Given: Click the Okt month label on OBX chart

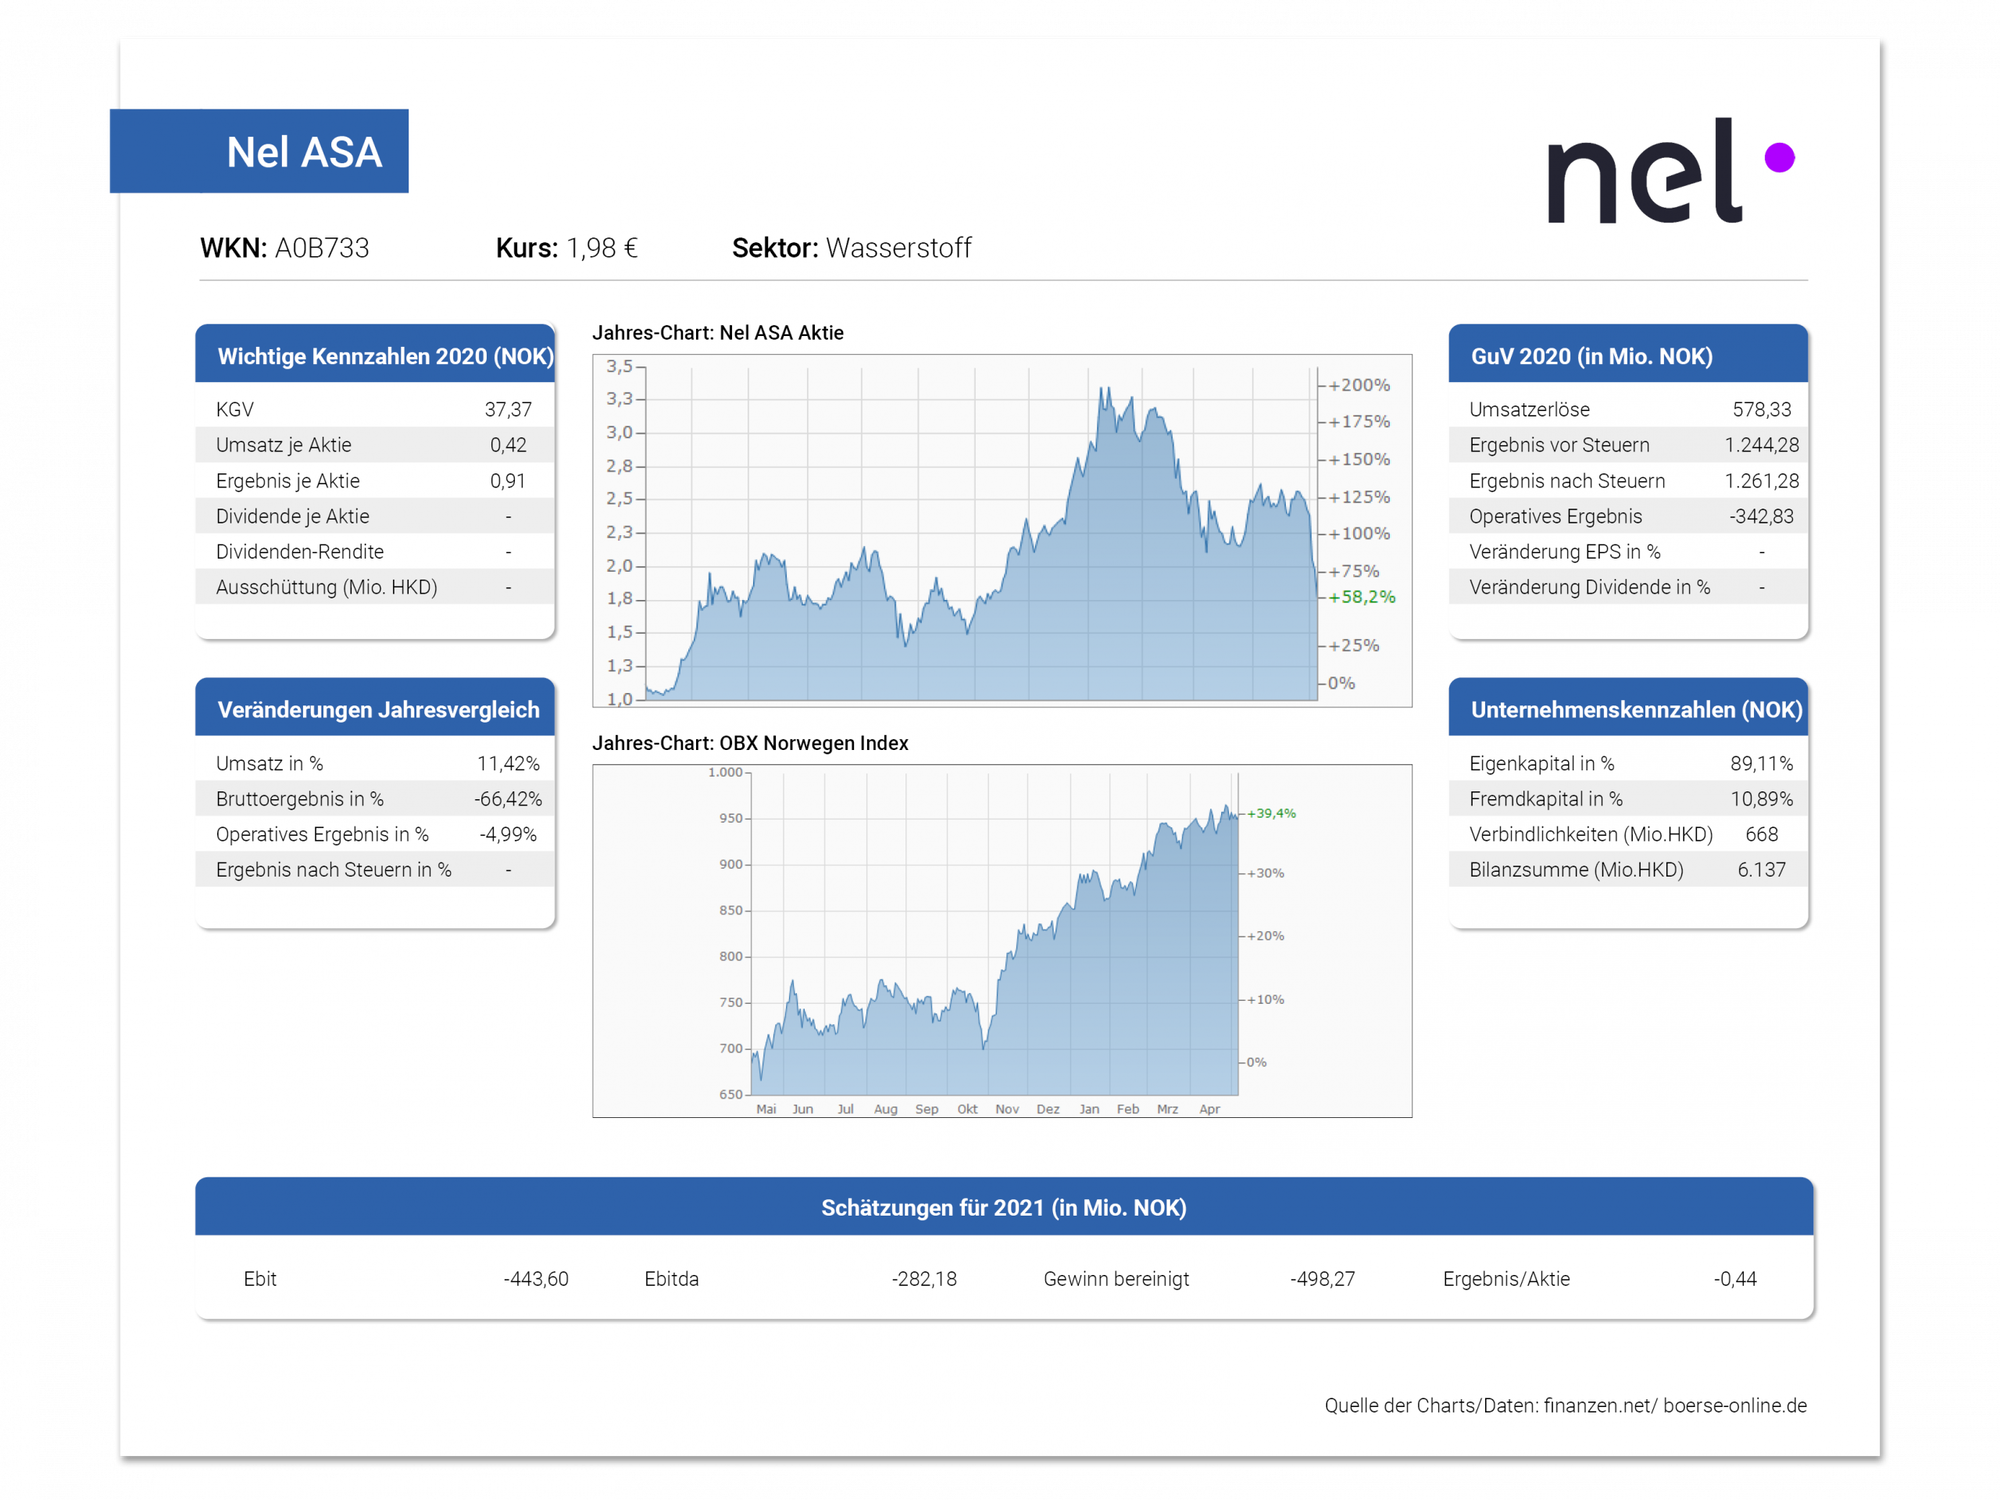Looking at the screenshot, I should pyautogui.click(x=967, y=1109).
